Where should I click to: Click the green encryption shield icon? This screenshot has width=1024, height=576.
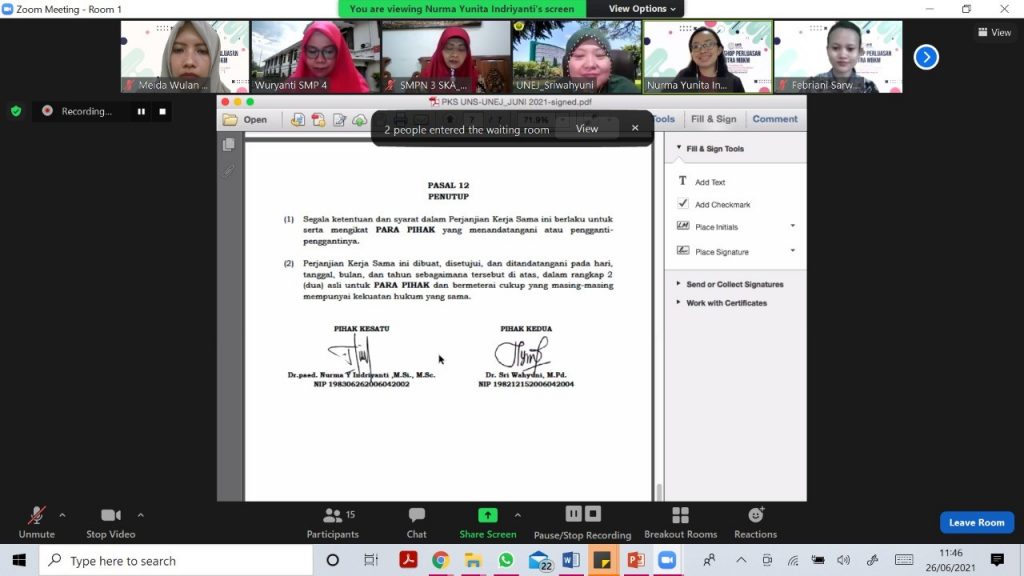[16, 111]
